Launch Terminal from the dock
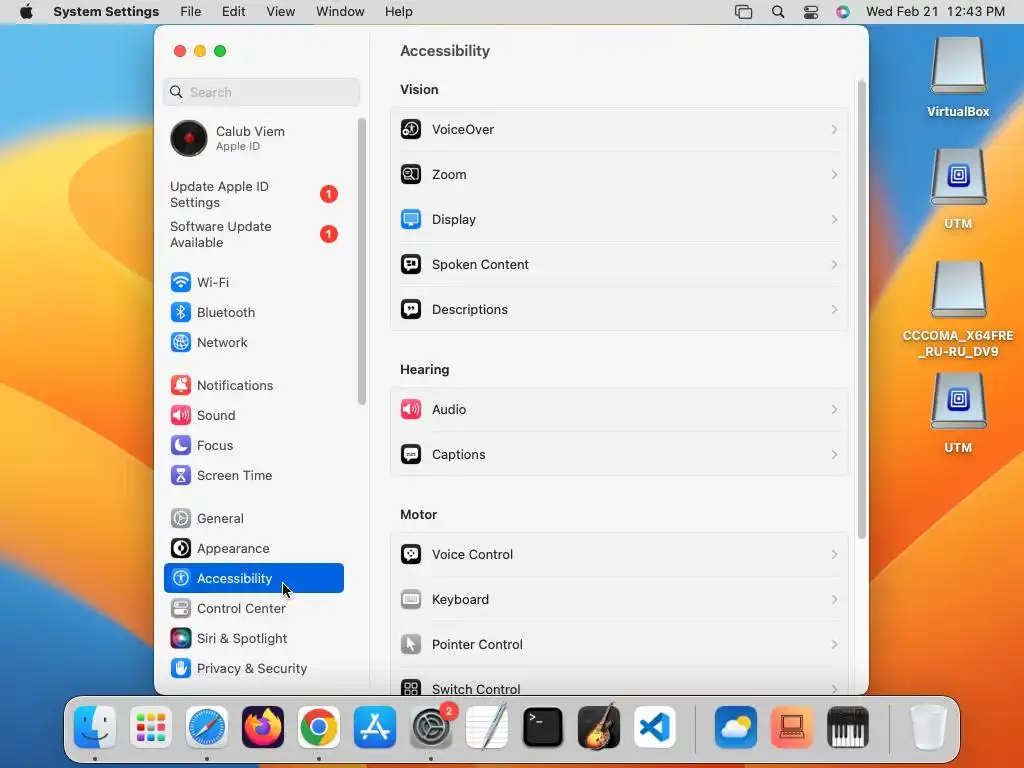 543,727
